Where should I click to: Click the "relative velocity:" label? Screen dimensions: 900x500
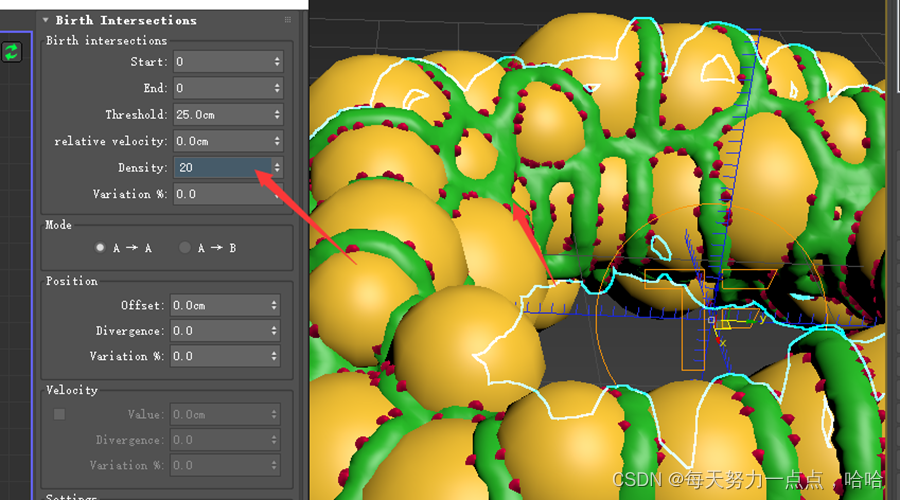[x=111, y=141]
